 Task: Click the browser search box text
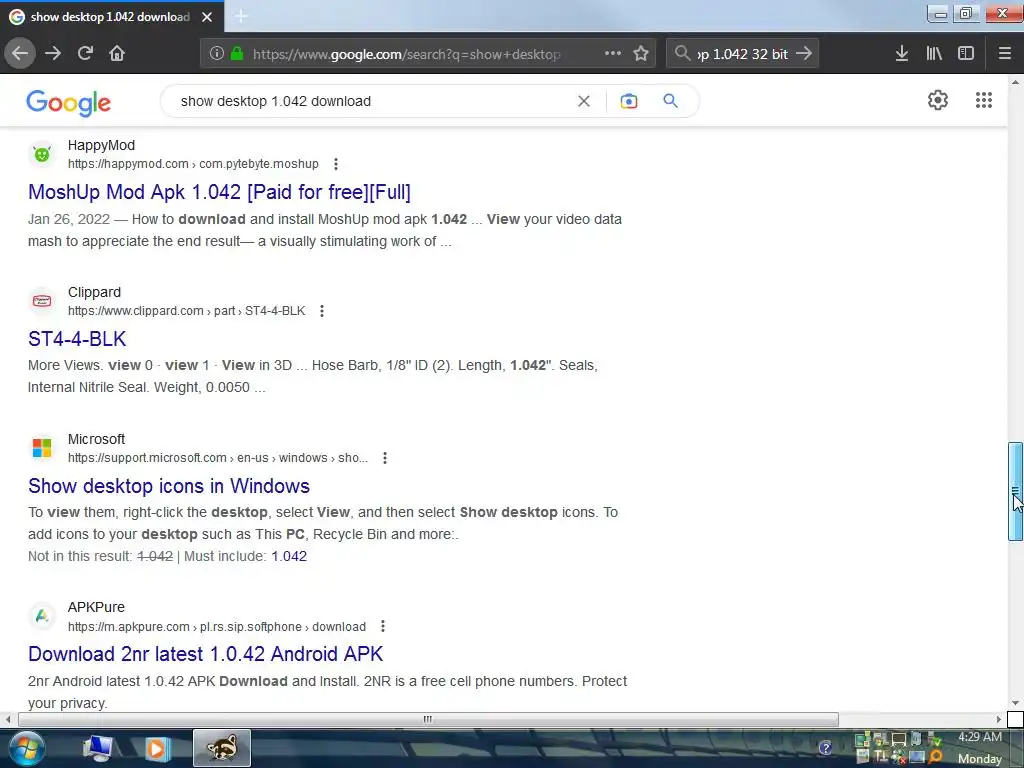tap(743, 54)
